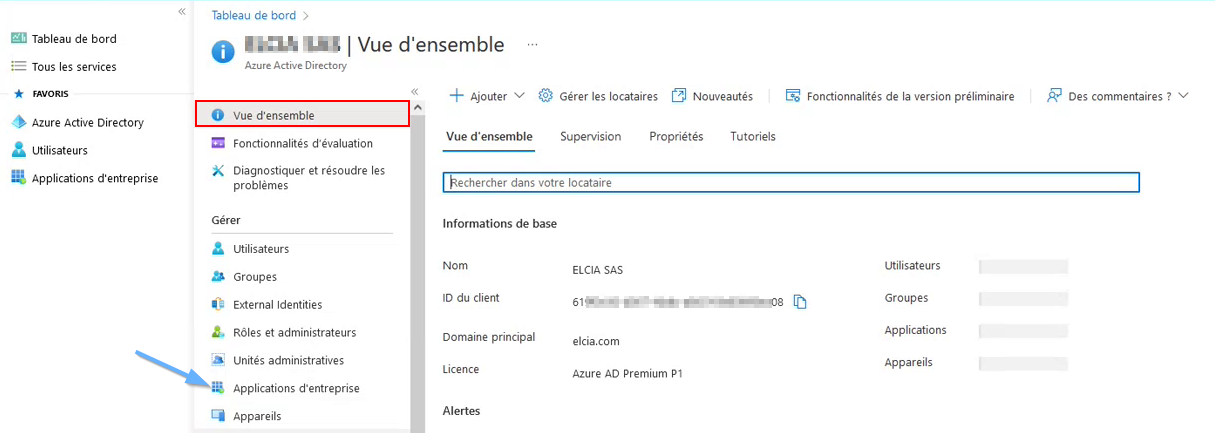Viewport: 1215px width, 433px height.
Task: Open the ellipsis more options menu
Action: click(x=532, y=45)
